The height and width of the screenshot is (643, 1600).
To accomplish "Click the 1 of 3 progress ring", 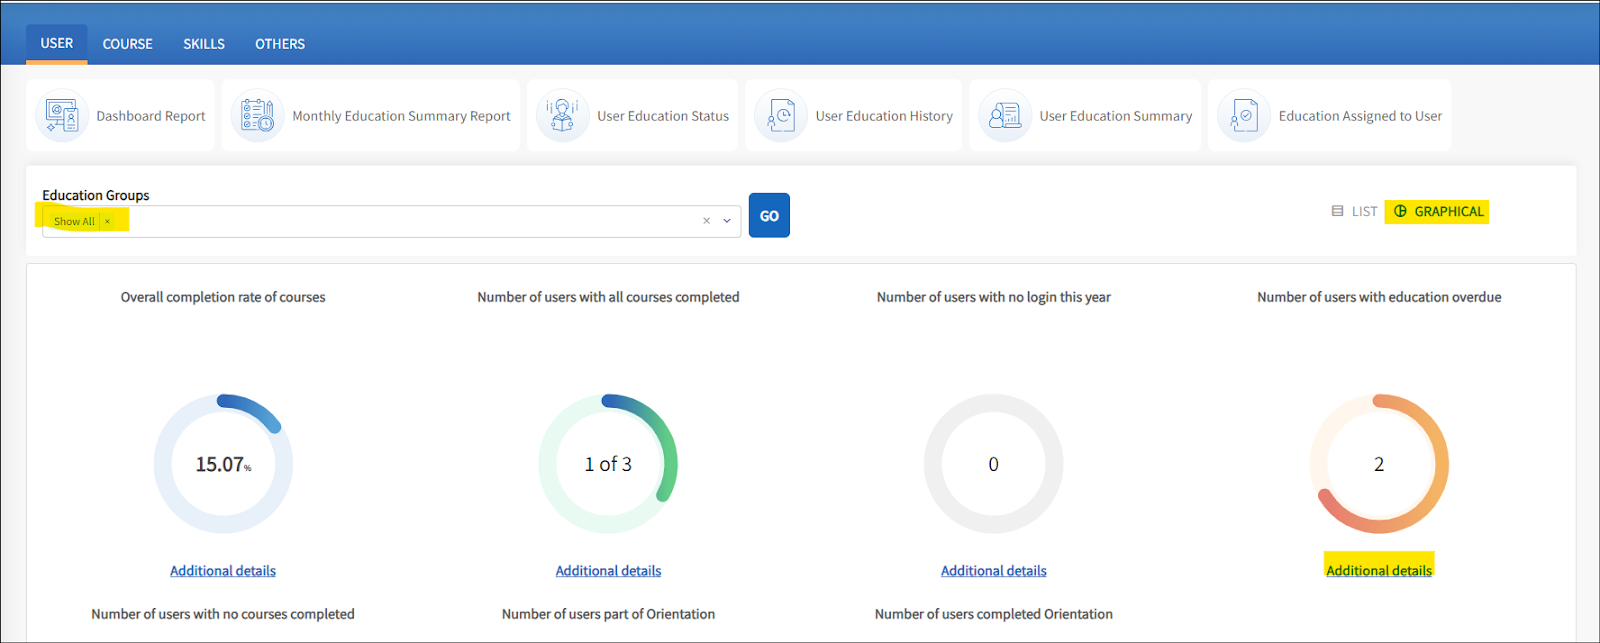I will (608, 464).
